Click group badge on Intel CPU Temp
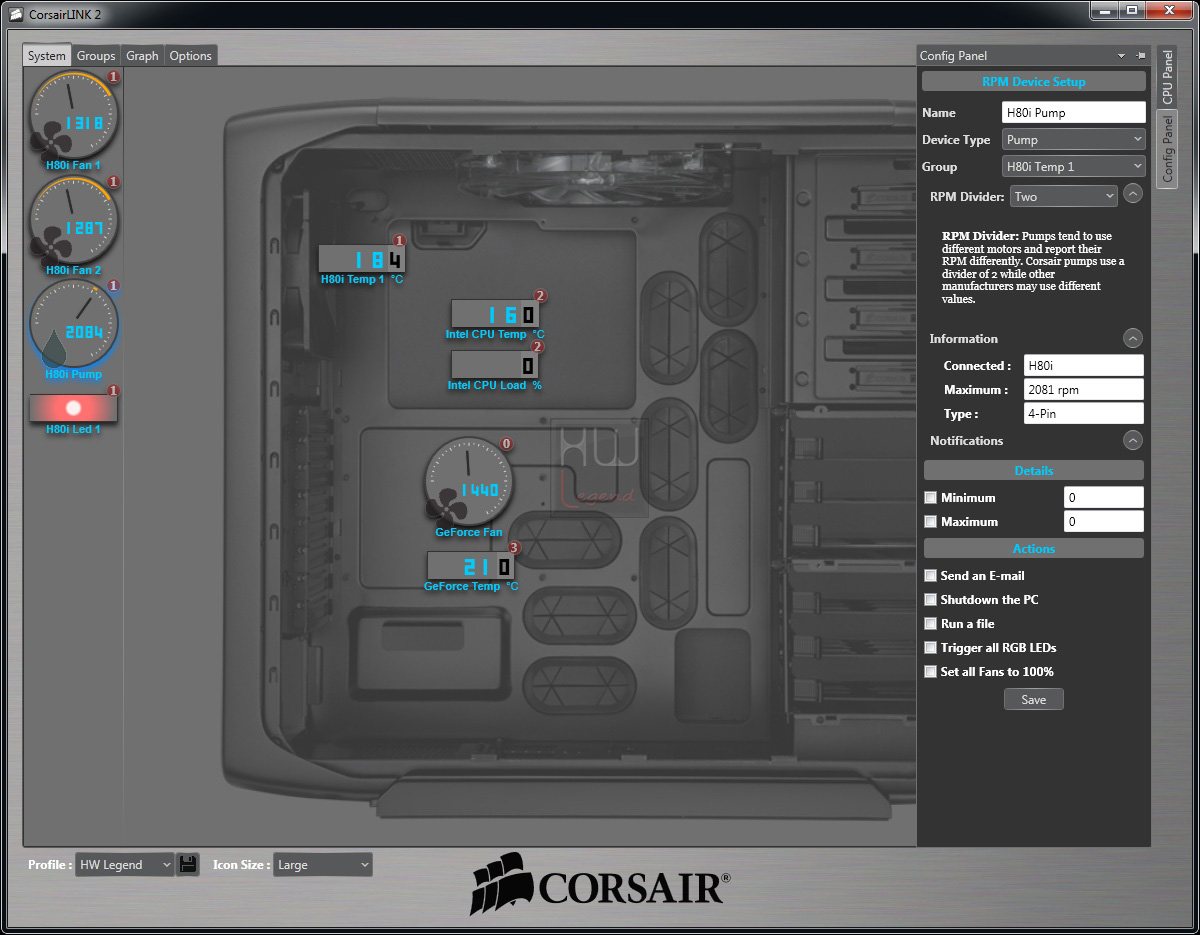This screenshot has width=1200, height=935. [541, 296]
